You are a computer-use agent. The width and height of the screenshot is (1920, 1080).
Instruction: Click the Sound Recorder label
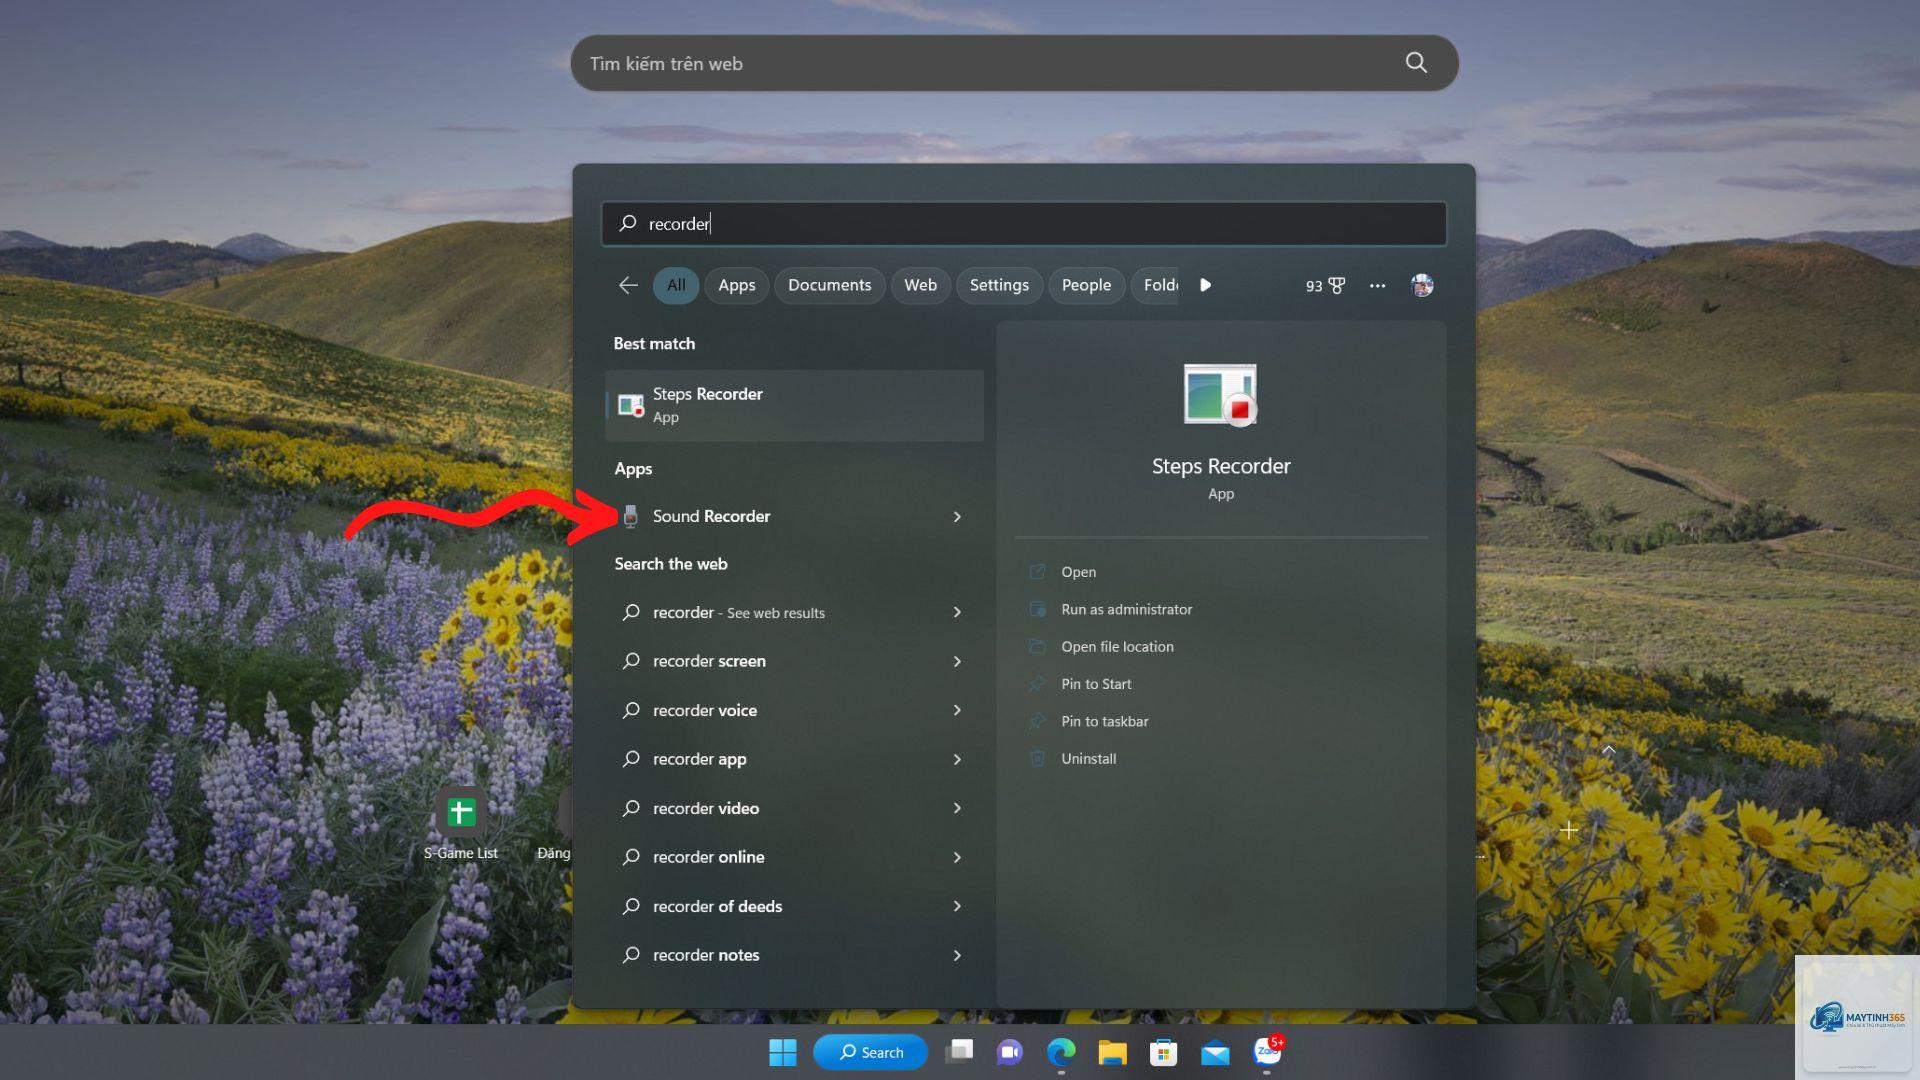[711, 516]
